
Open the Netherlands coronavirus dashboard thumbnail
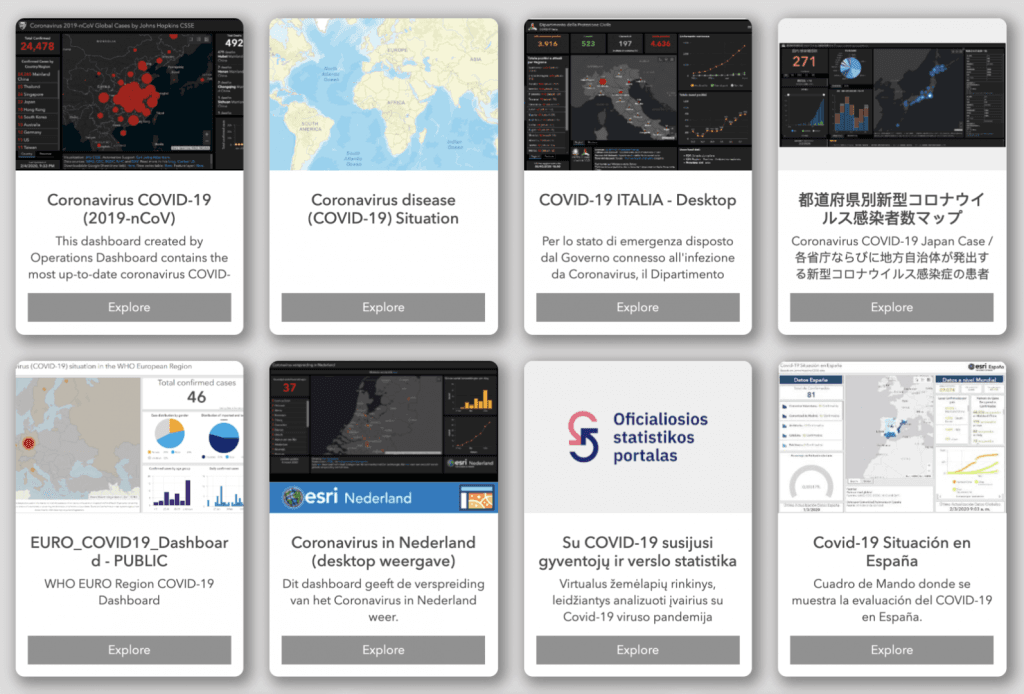(383, 437)
